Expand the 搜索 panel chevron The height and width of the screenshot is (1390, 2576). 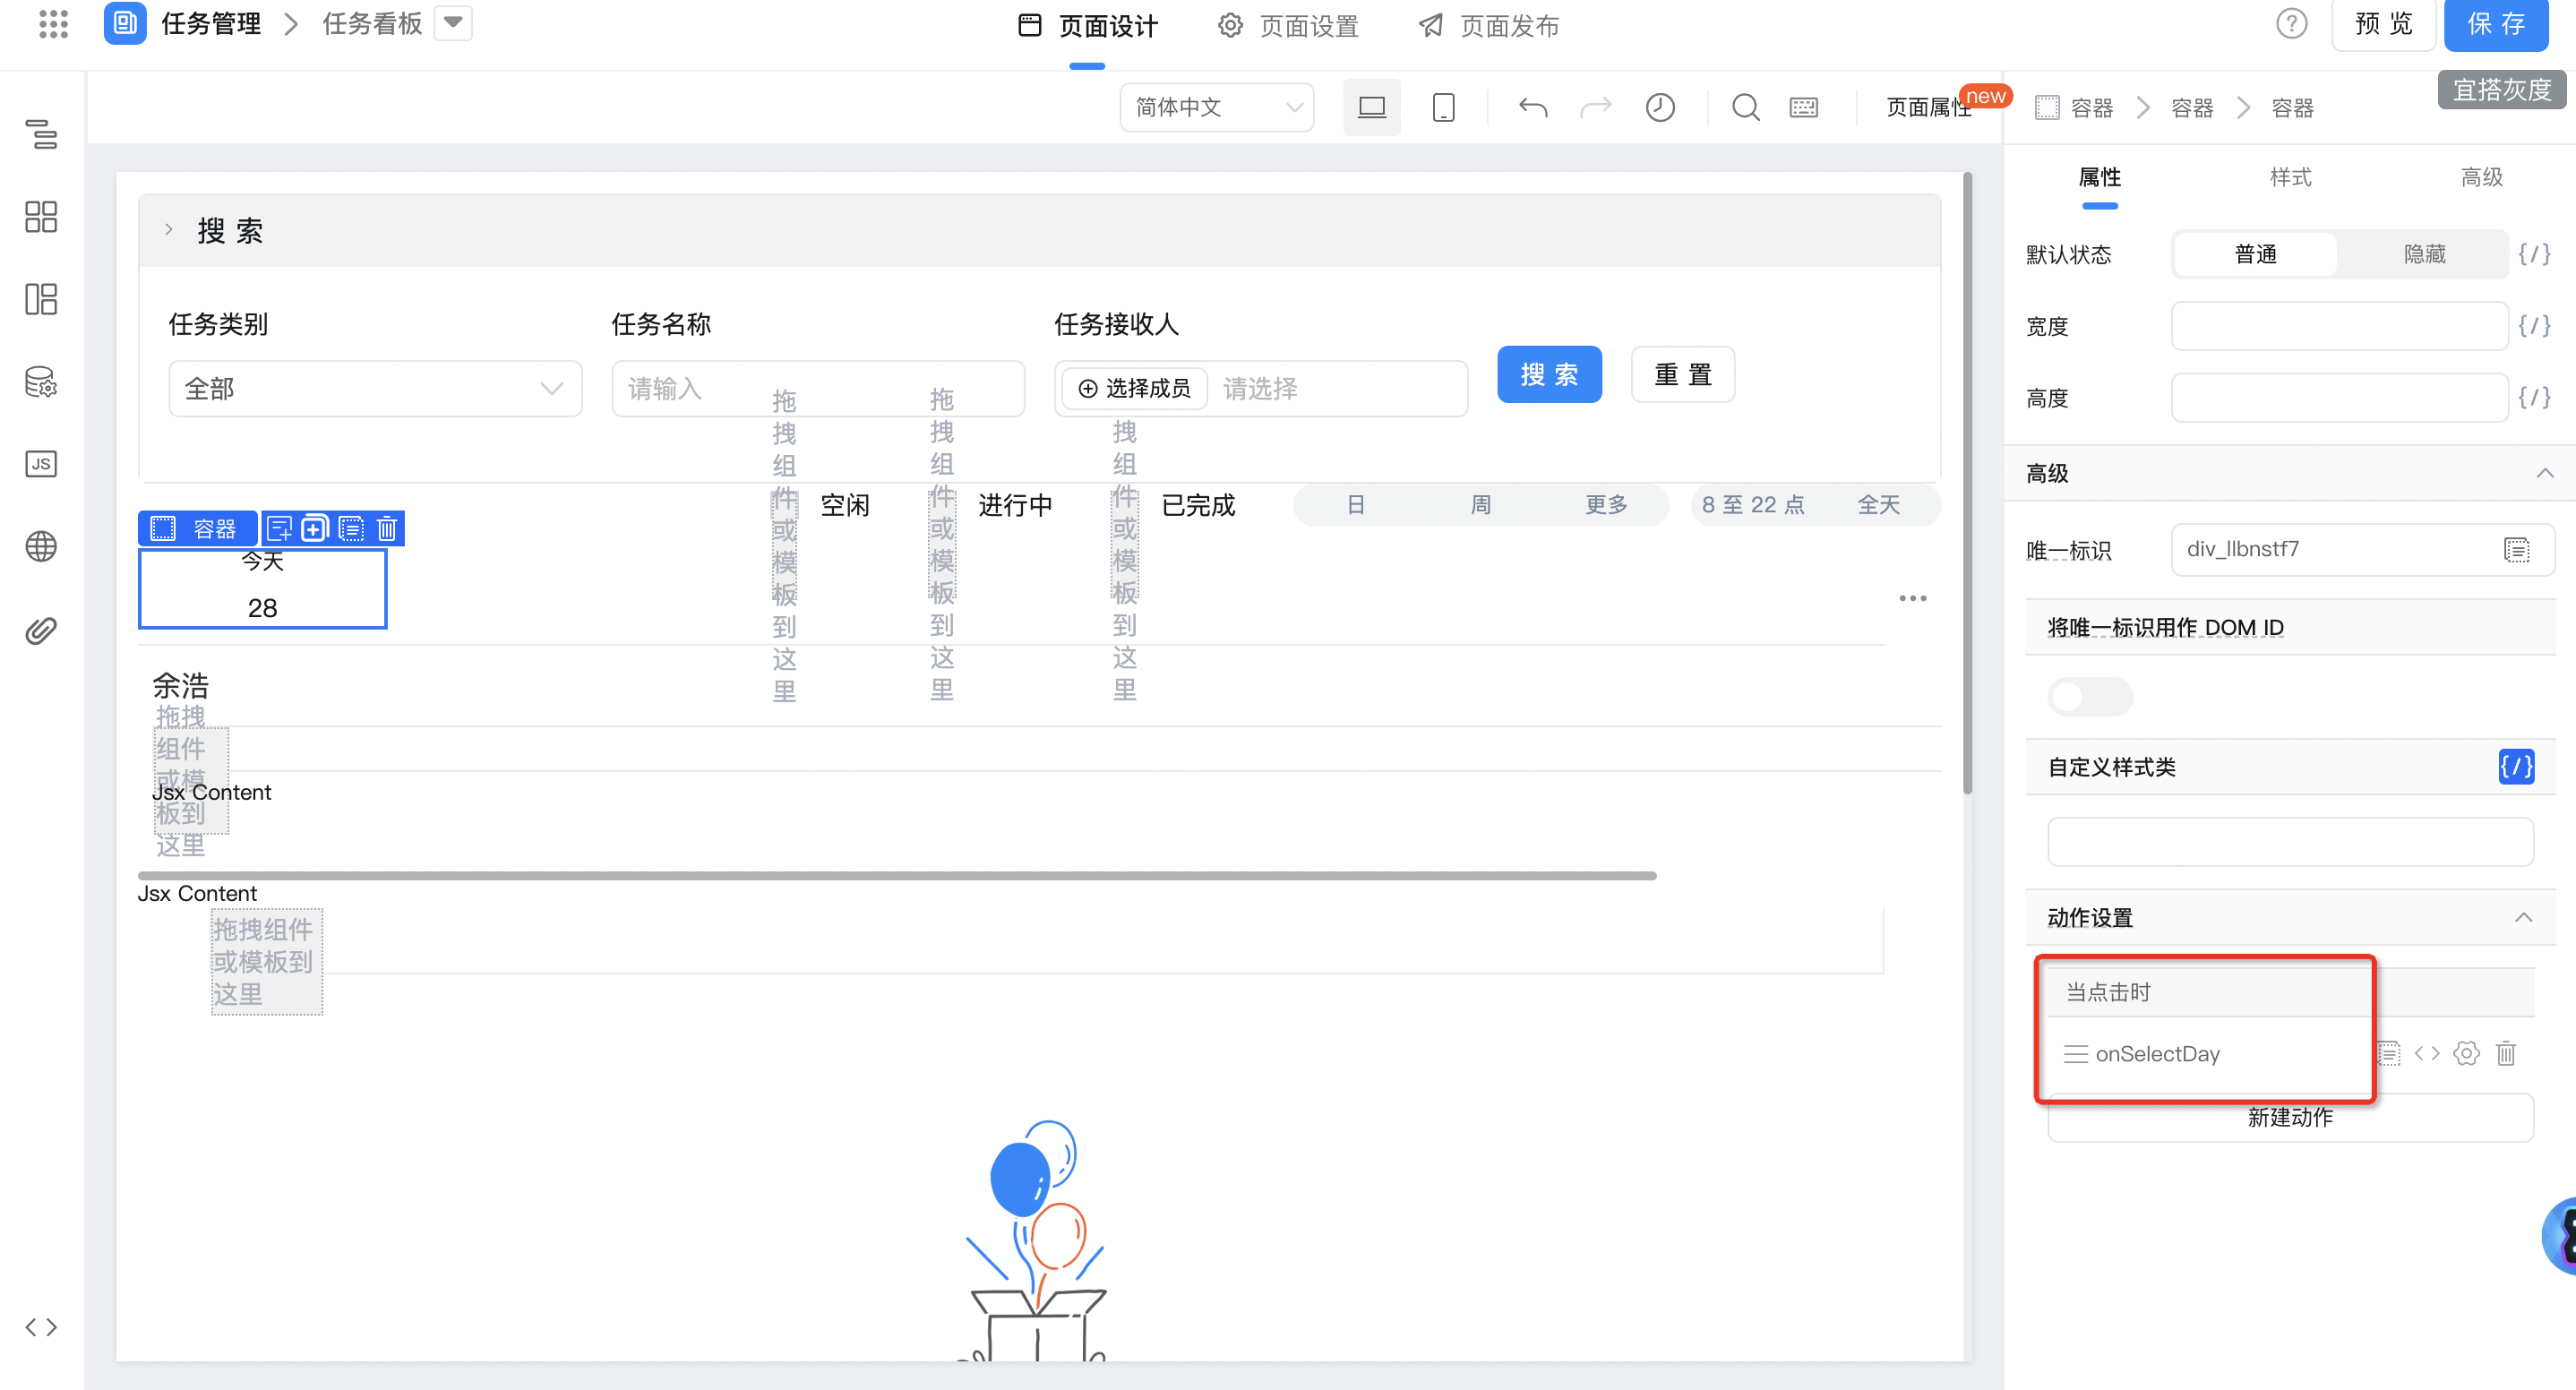click(x=169, y=230)
